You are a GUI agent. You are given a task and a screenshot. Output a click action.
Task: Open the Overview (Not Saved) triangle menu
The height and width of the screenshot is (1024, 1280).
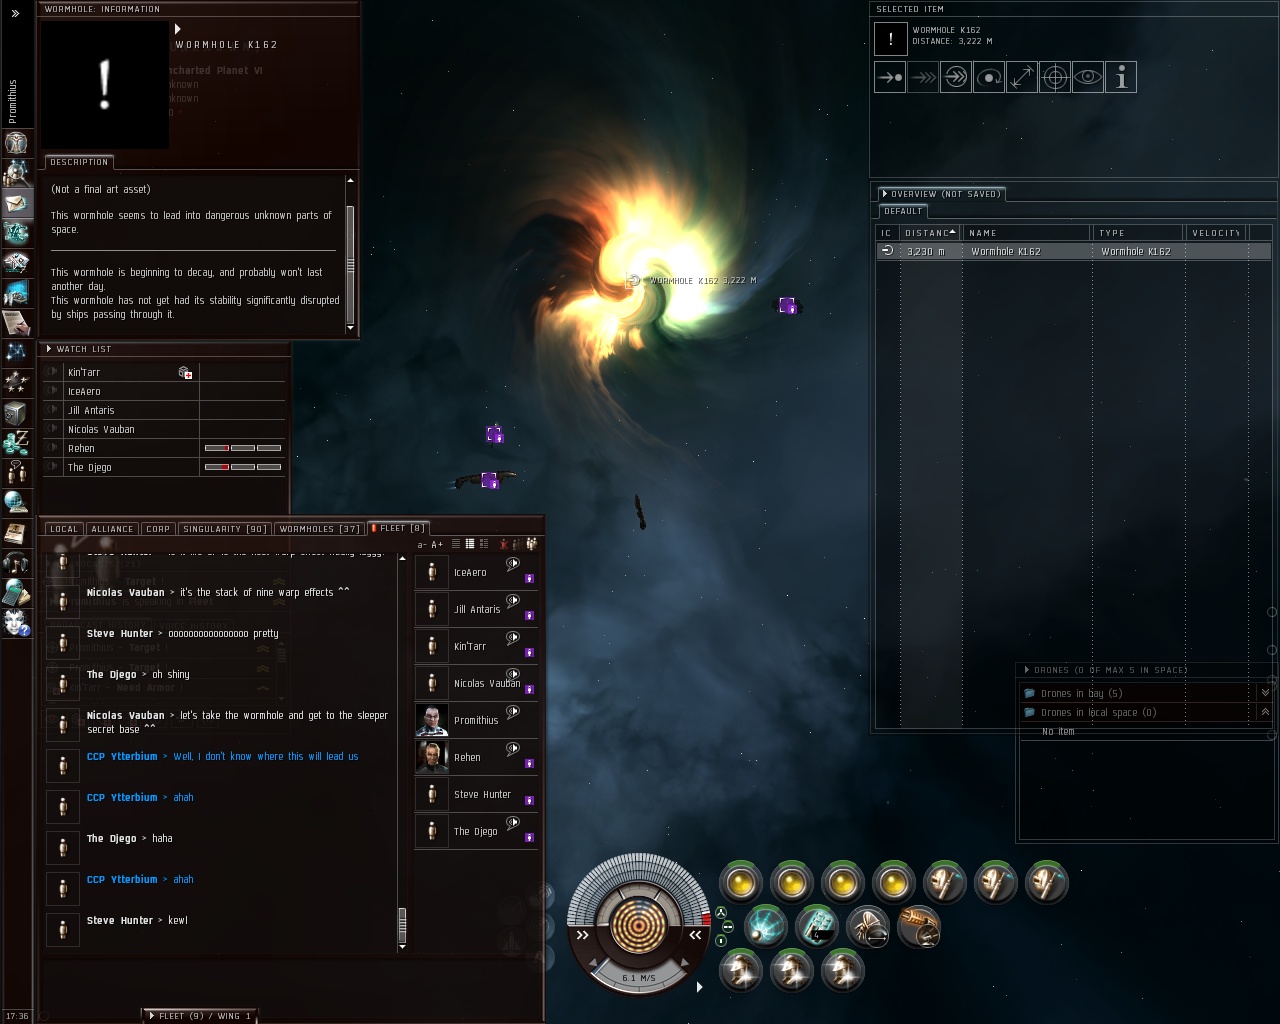885,194
